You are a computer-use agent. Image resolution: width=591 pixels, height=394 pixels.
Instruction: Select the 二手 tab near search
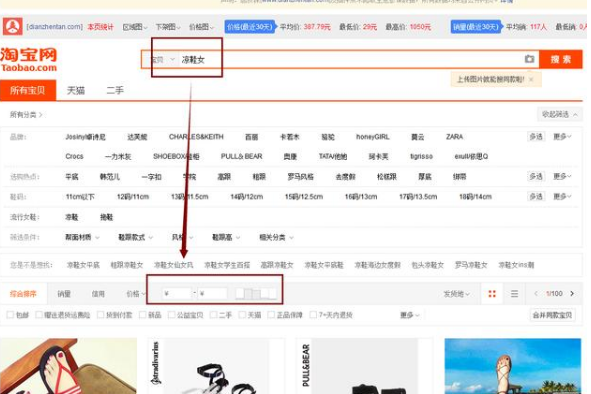(x=115, y=90)
